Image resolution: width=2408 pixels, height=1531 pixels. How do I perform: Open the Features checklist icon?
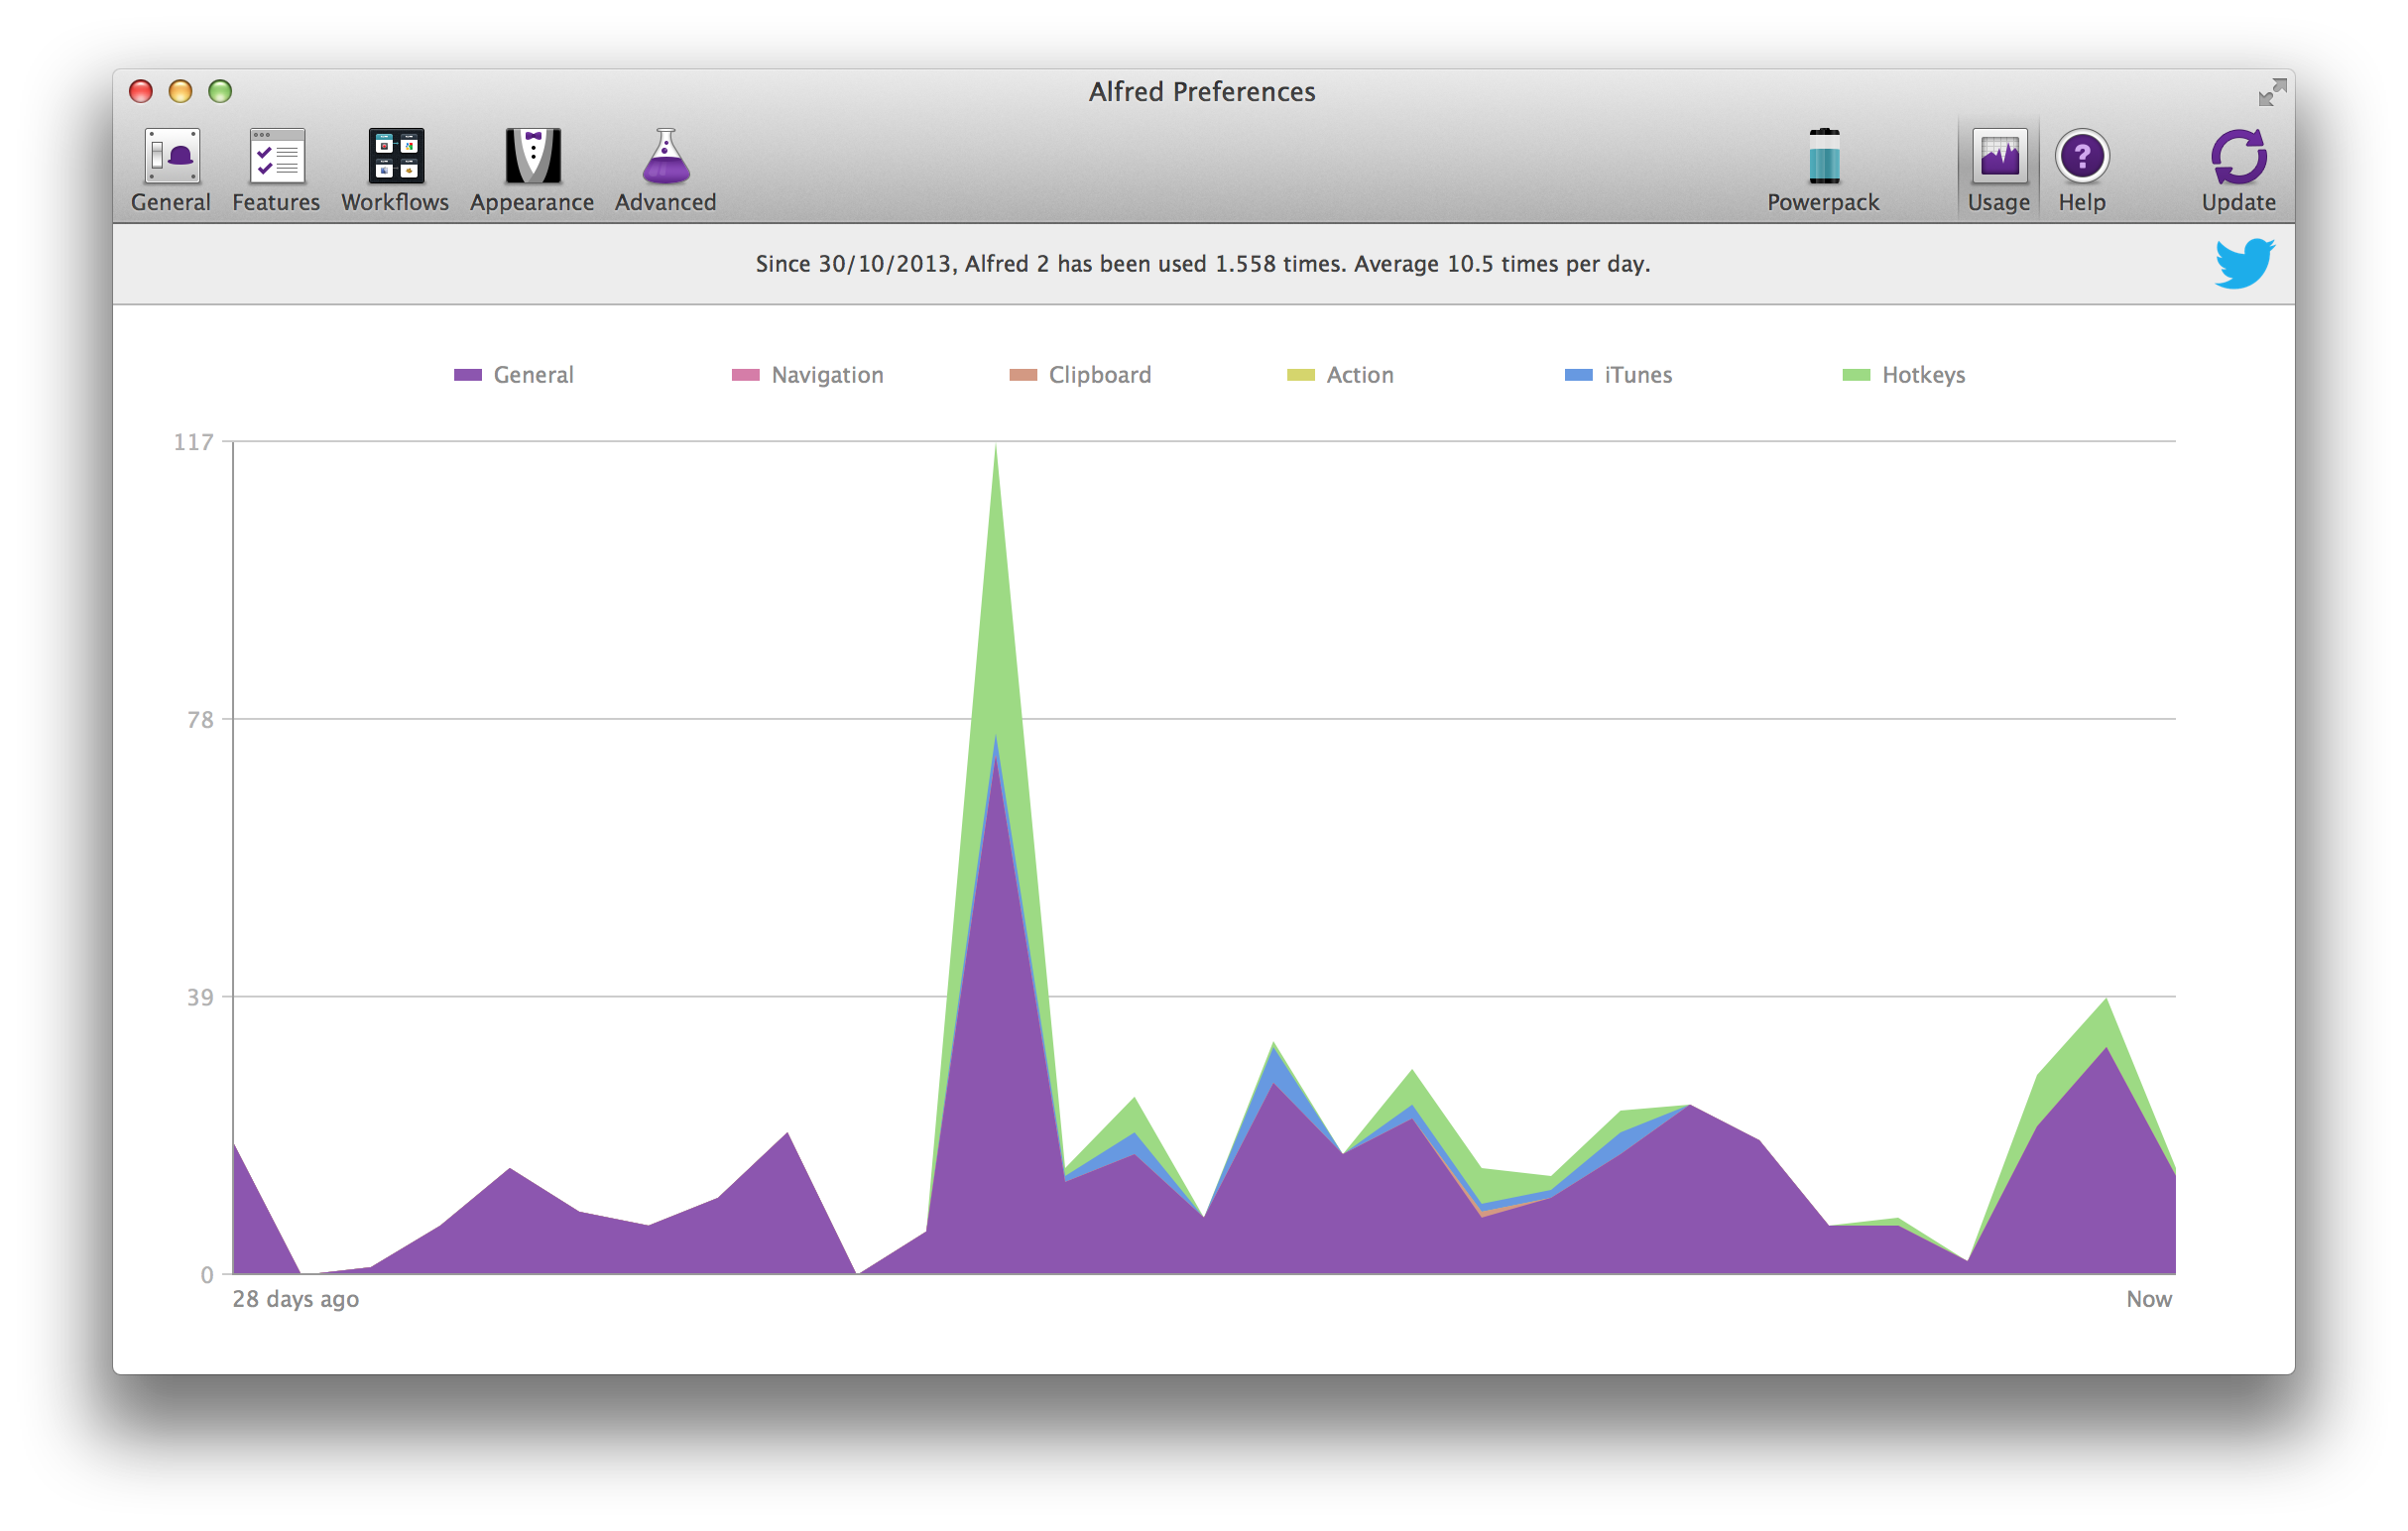(276, 157)
